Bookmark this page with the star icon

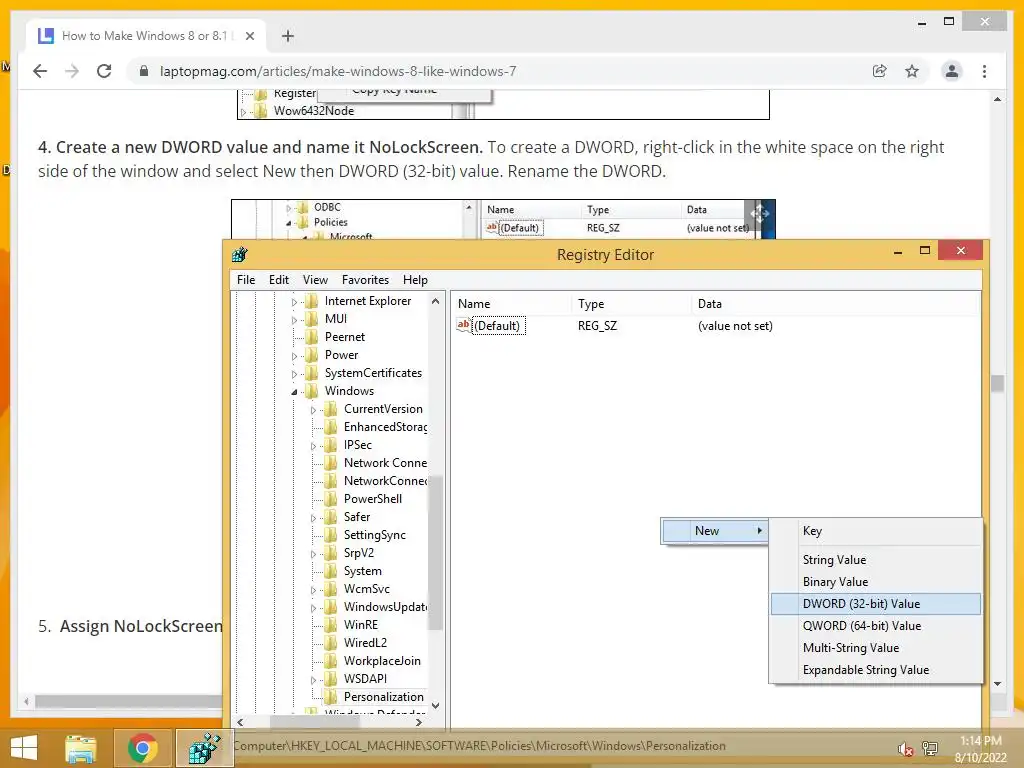click(912, 71)
